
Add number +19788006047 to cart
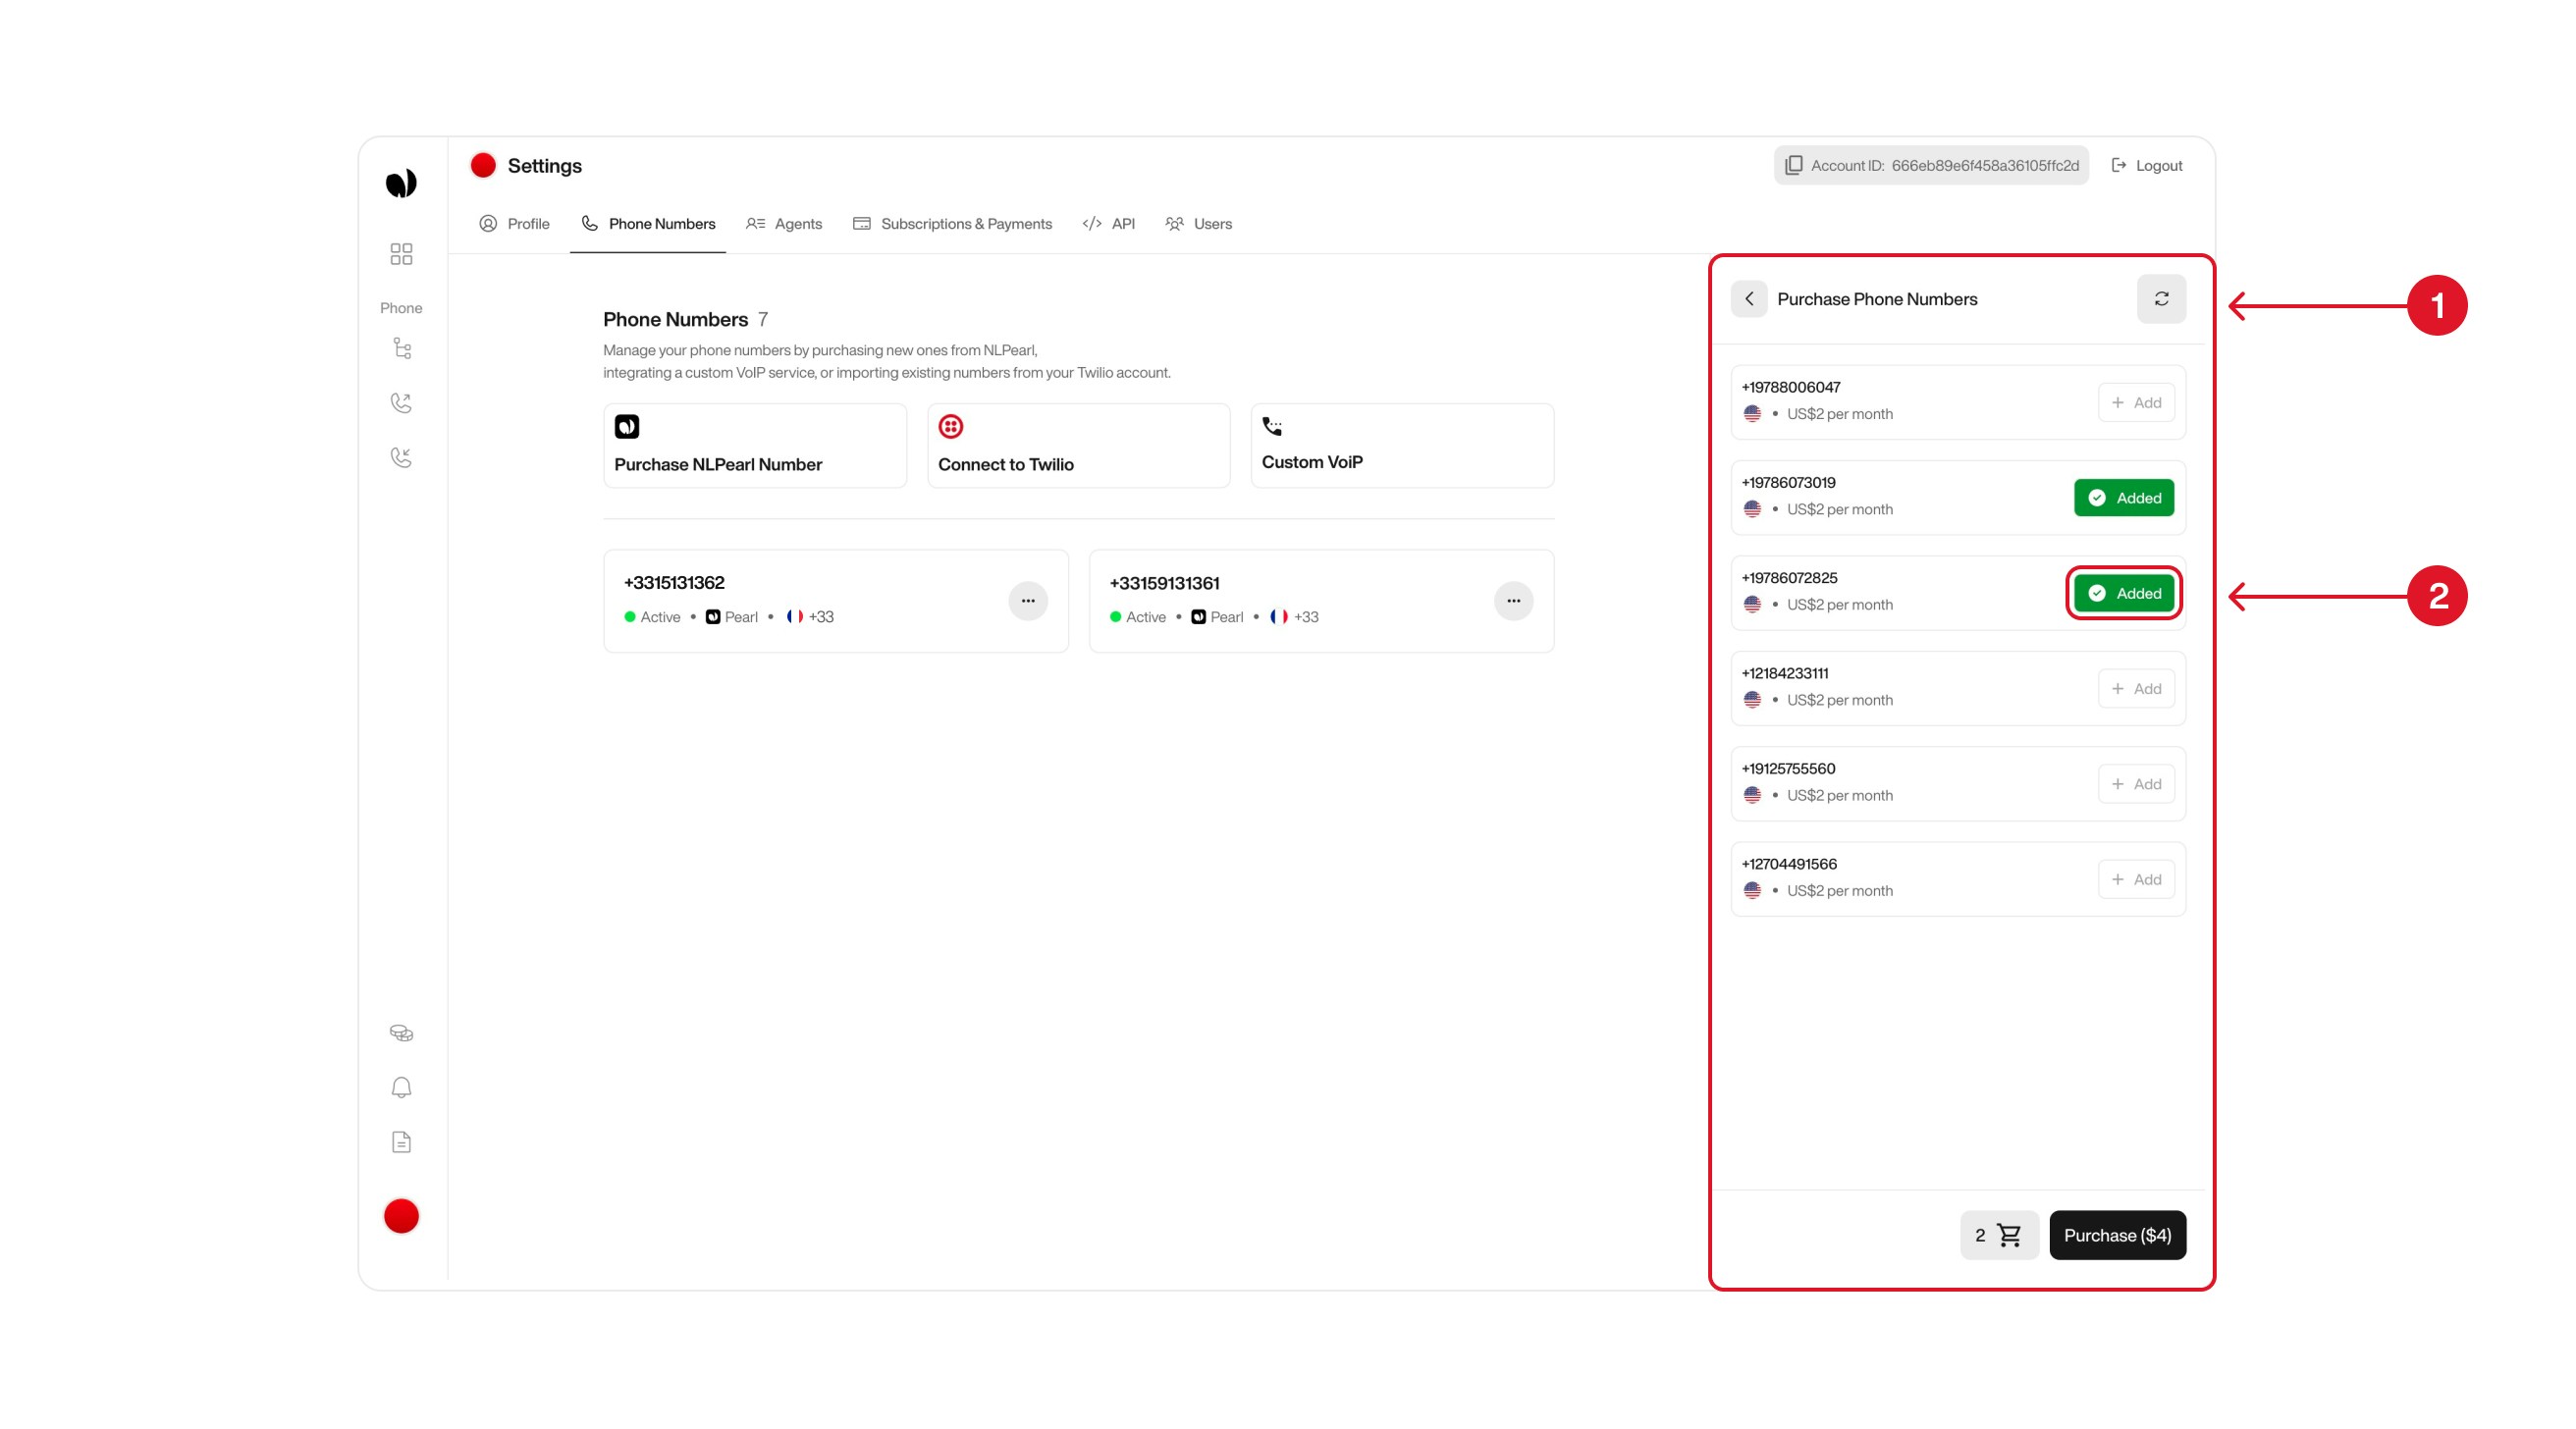(x=2136, y=402)
